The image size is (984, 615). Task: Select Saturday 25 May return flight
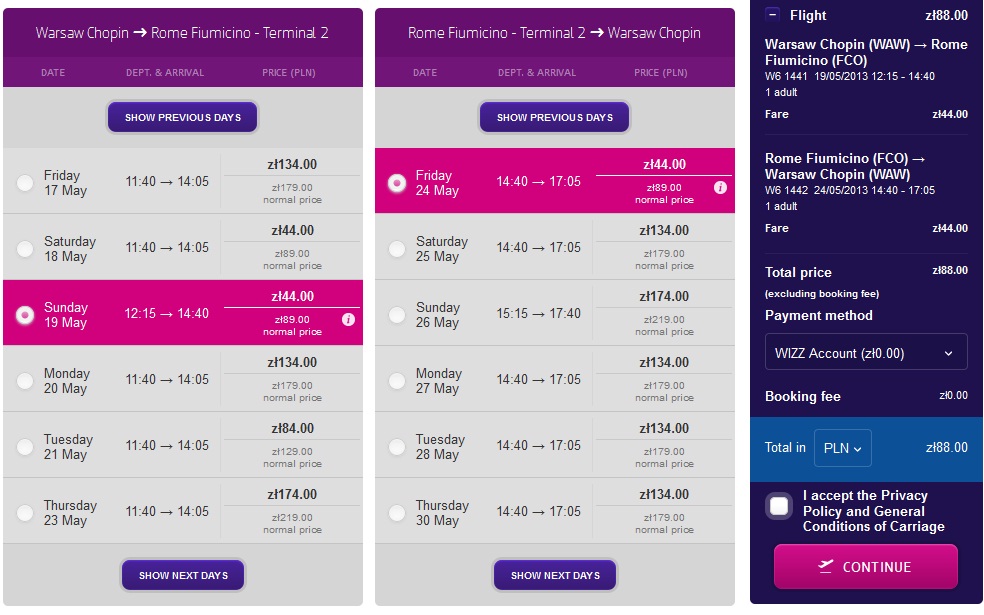point(397,249)
